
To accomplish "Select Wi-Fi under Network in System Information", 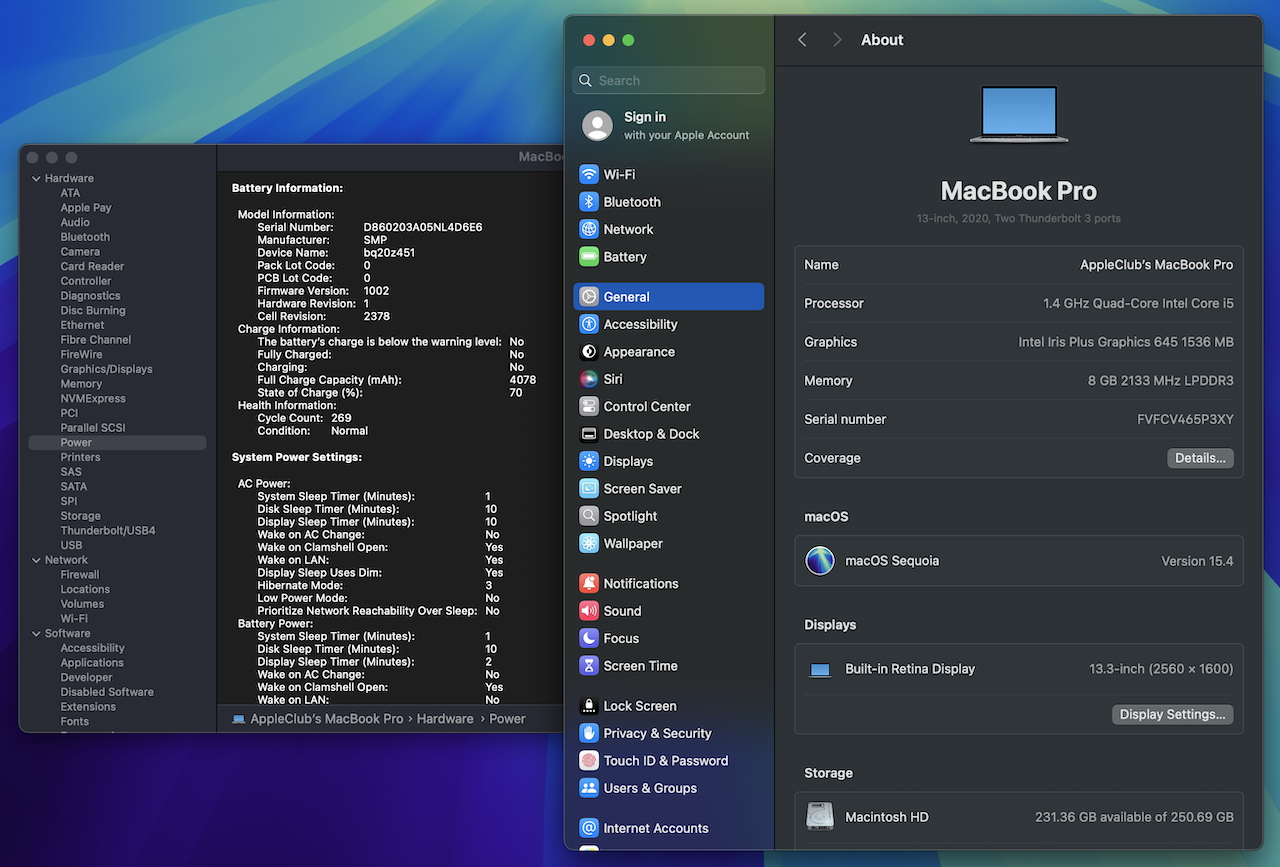I will (x=74, y=619).
